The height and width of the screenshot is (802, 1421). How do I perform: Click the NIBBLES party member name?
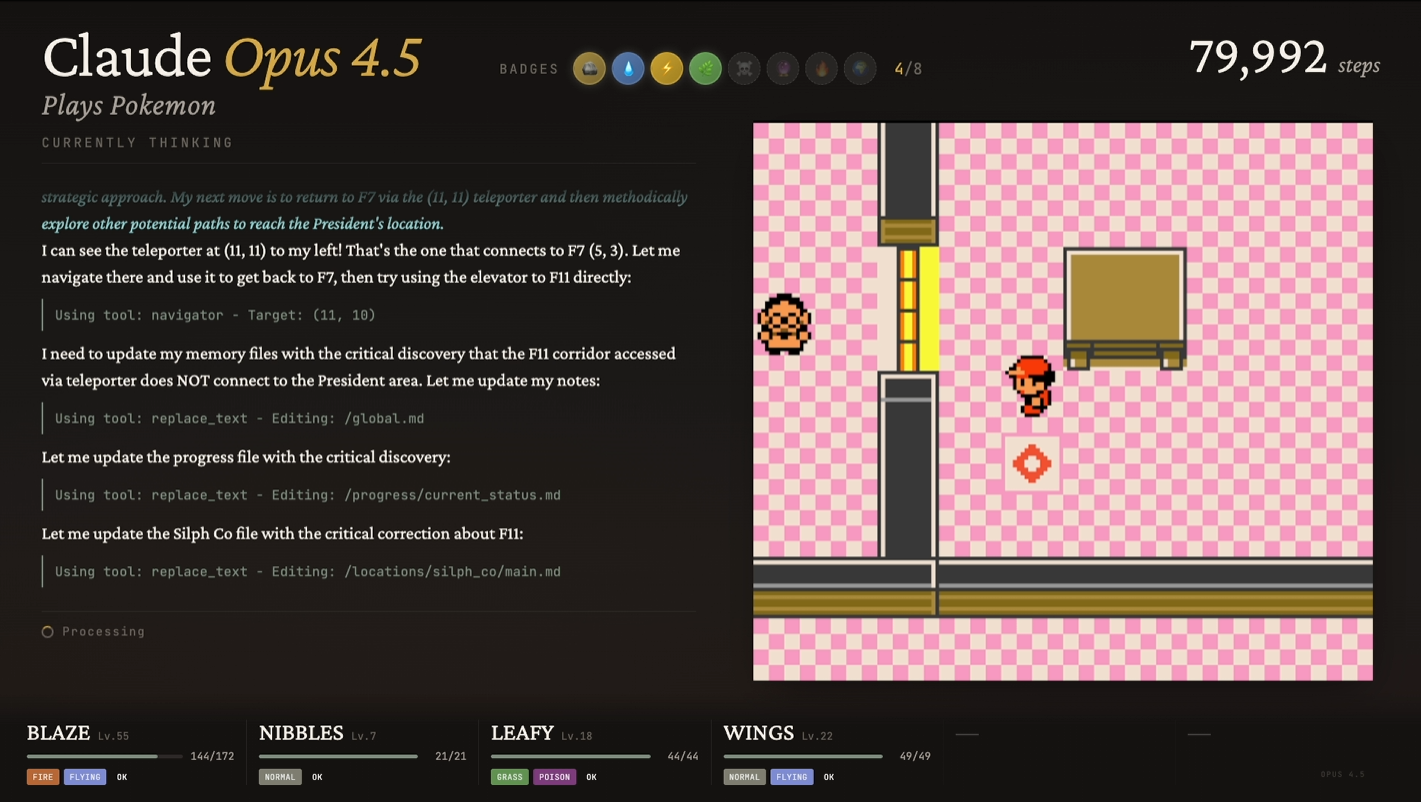[x=301, y=733]
